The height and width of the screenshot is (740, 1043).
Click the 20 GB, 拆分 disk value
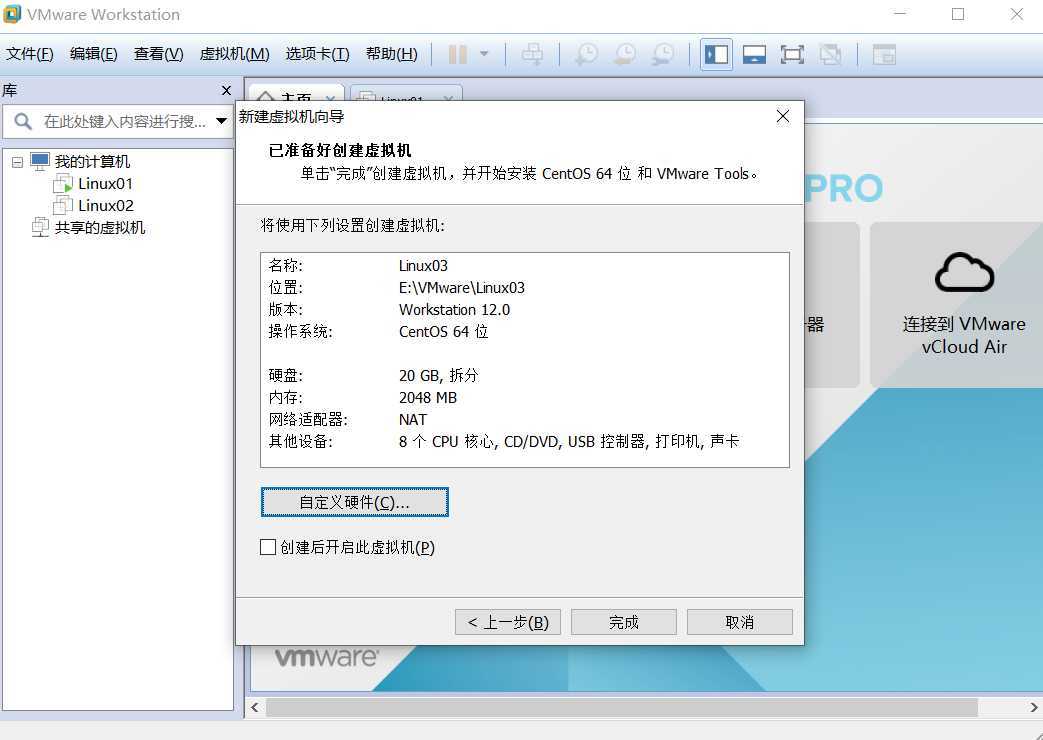(x=438, y=375)
